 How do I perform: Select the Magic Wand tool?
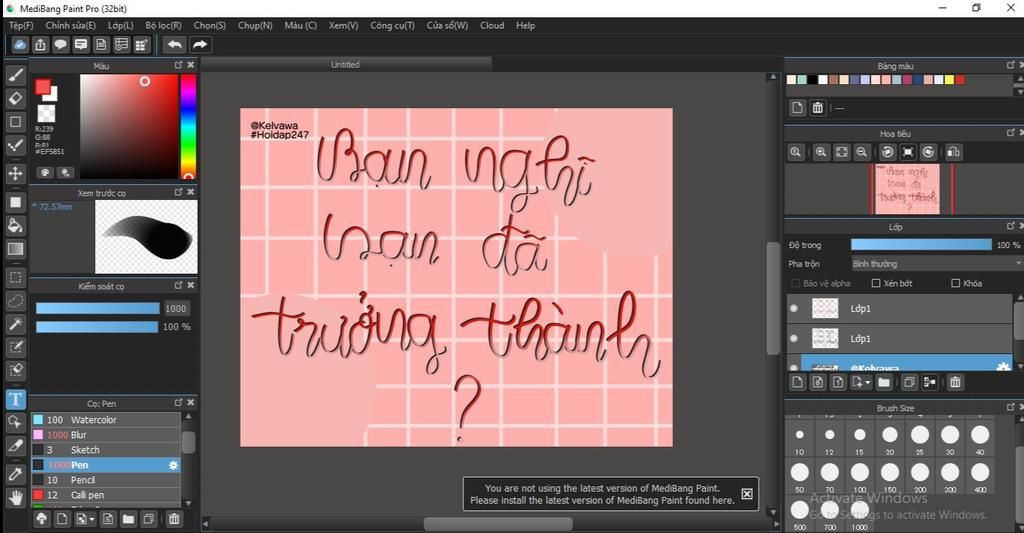pos(16,323)
